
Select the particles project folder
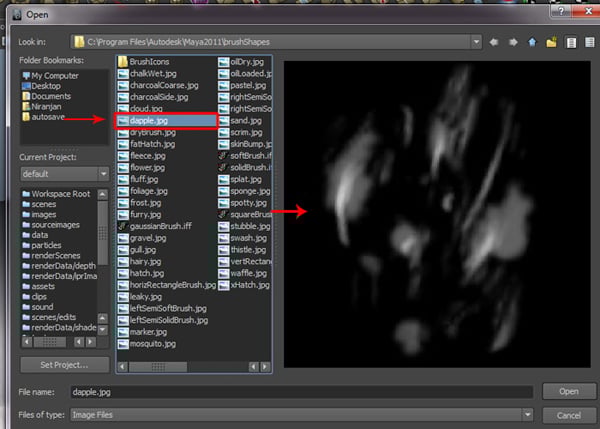(42, 245)
